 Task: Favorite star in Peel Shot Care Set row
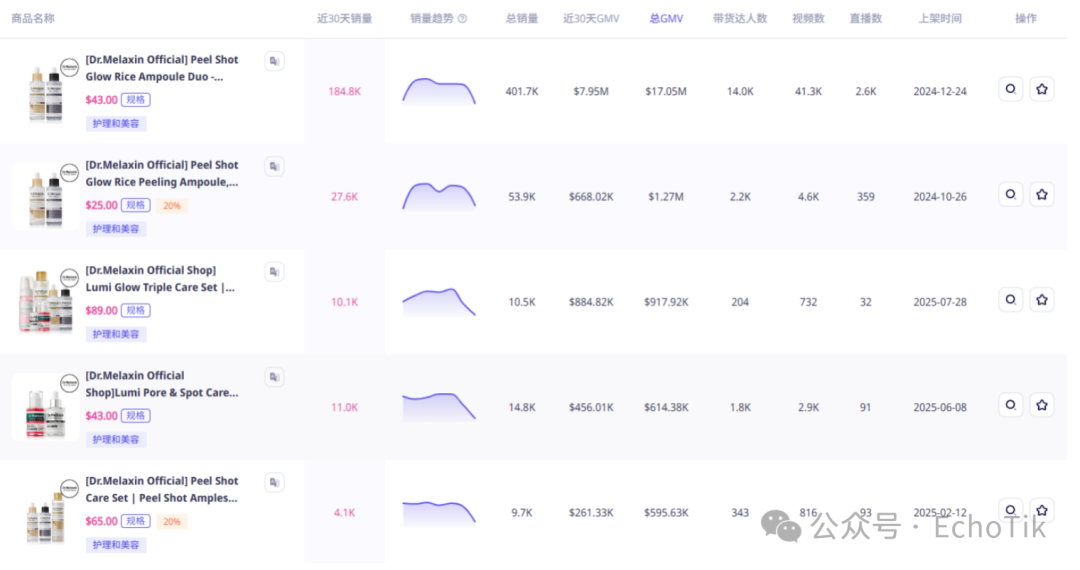pyautogui.click(x=1042, y=511)
